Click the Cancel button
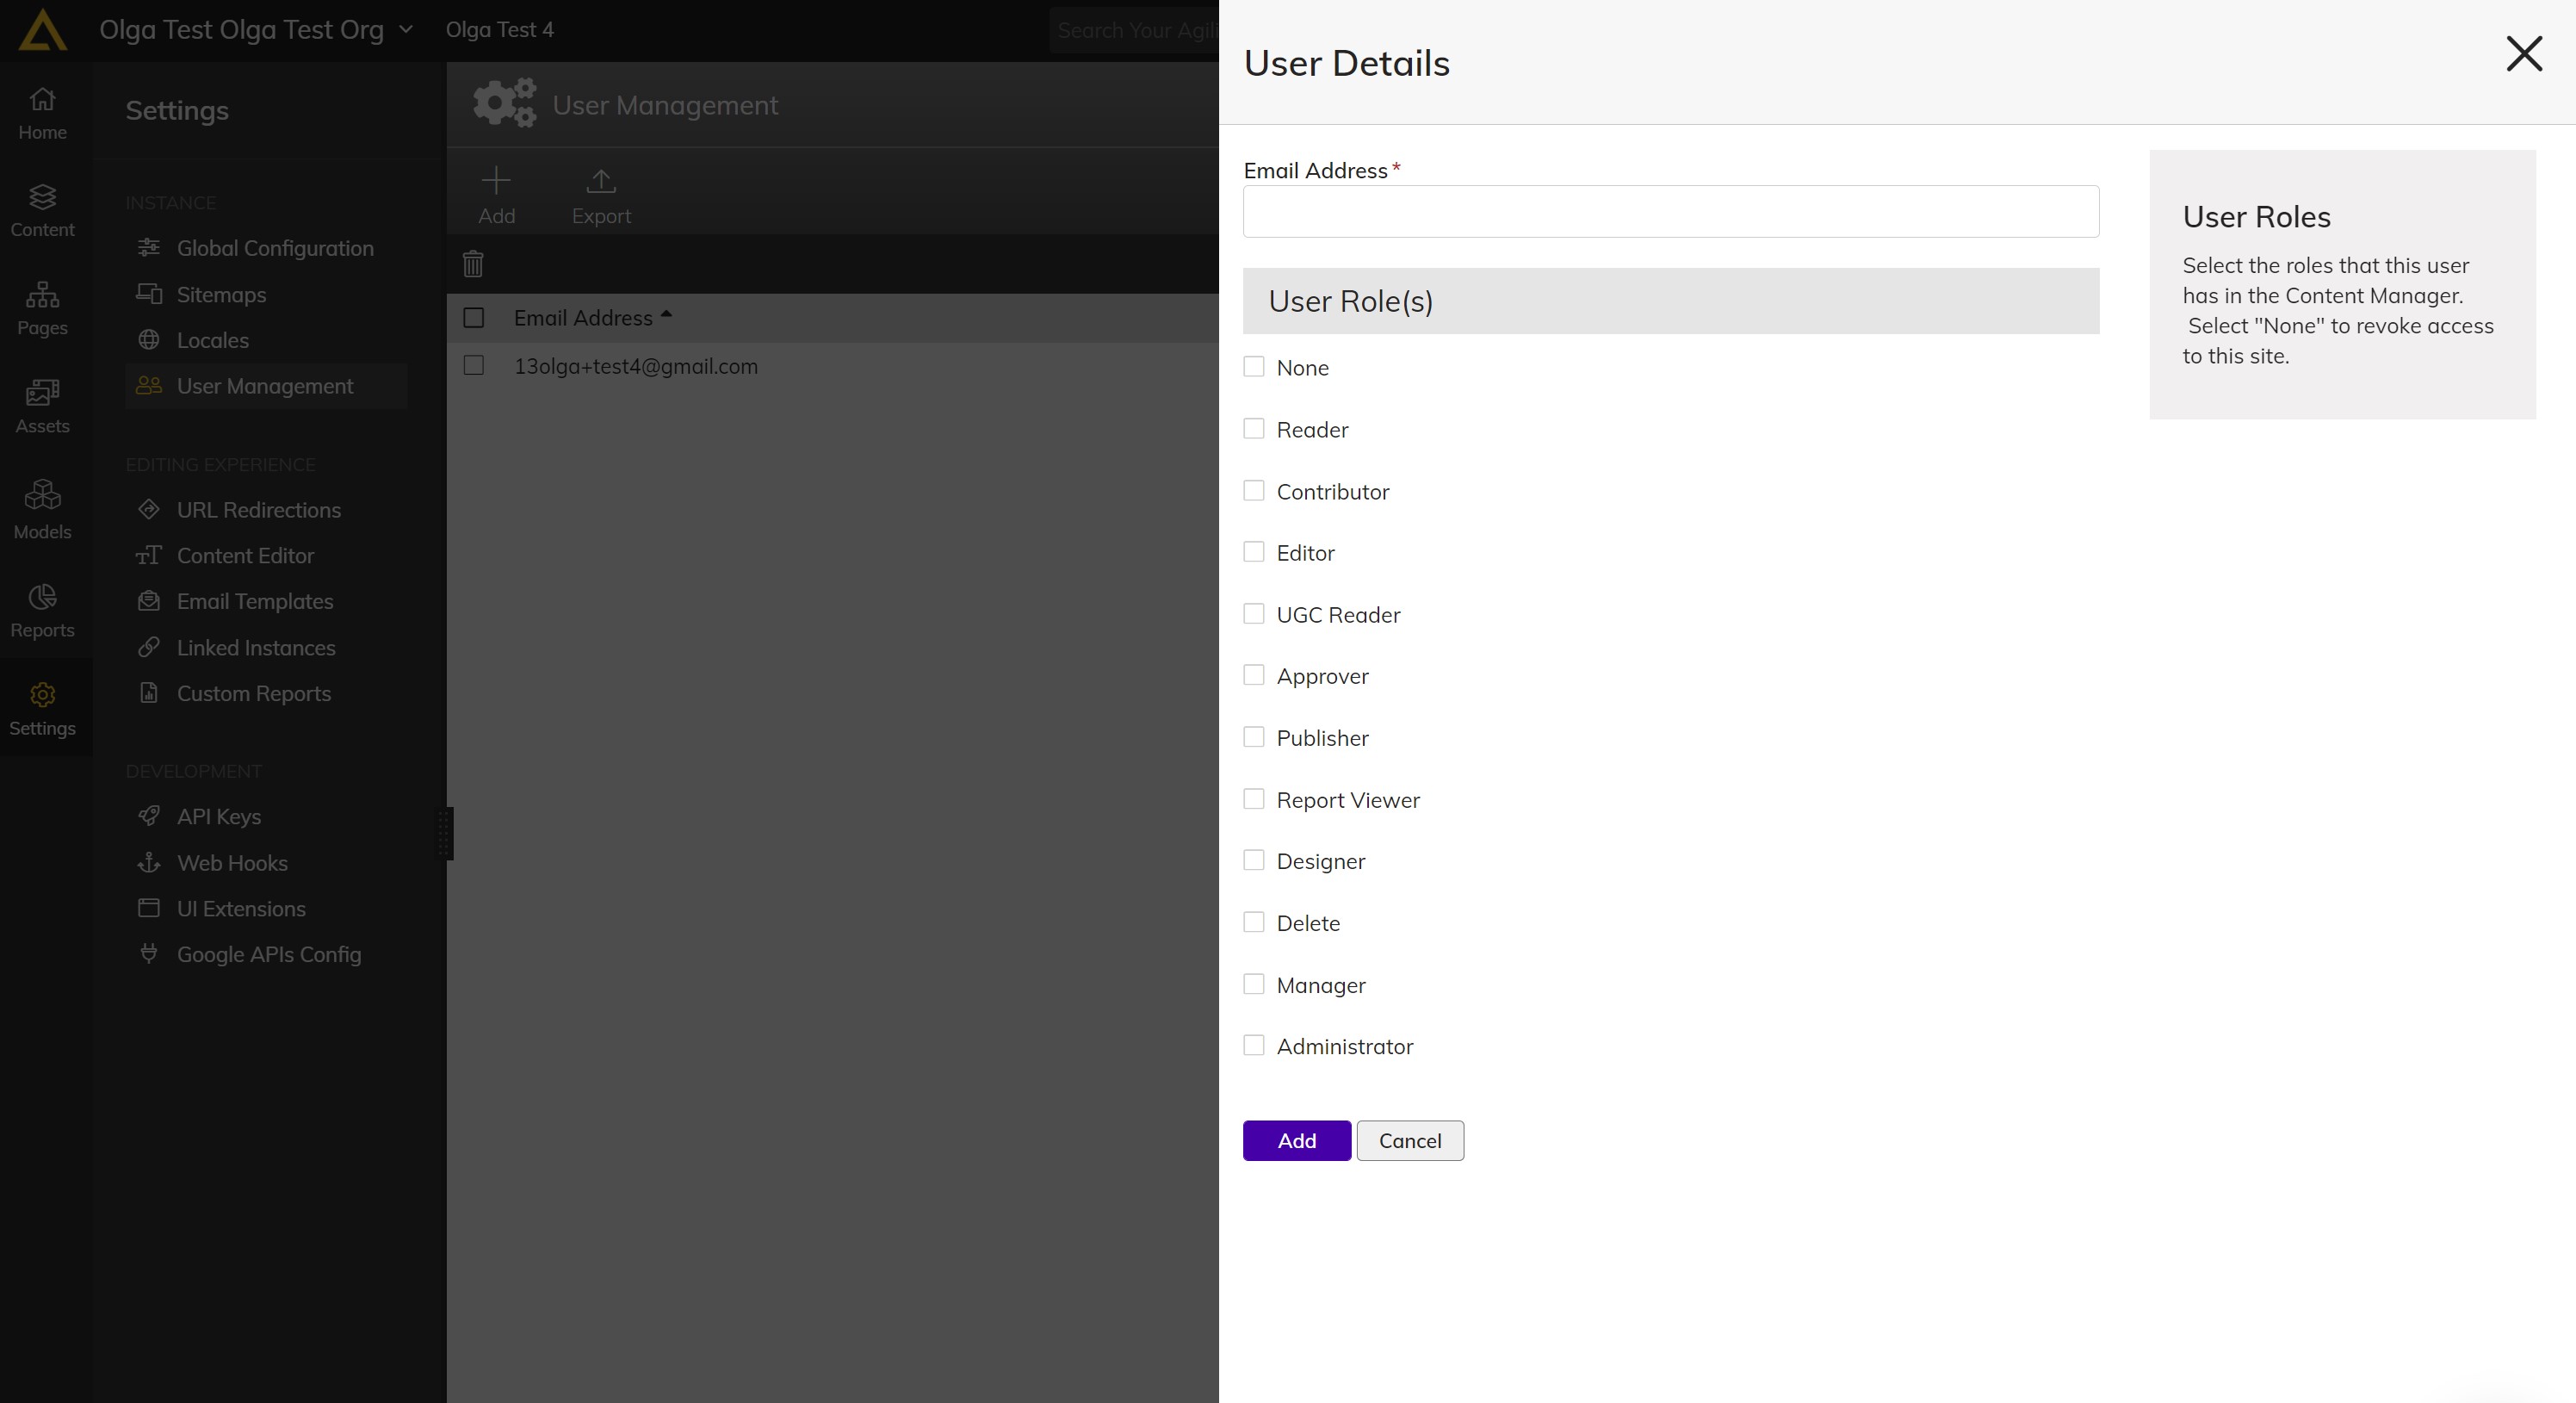This screenshot has height=1403, width=2576. tap(1409, 1141)
